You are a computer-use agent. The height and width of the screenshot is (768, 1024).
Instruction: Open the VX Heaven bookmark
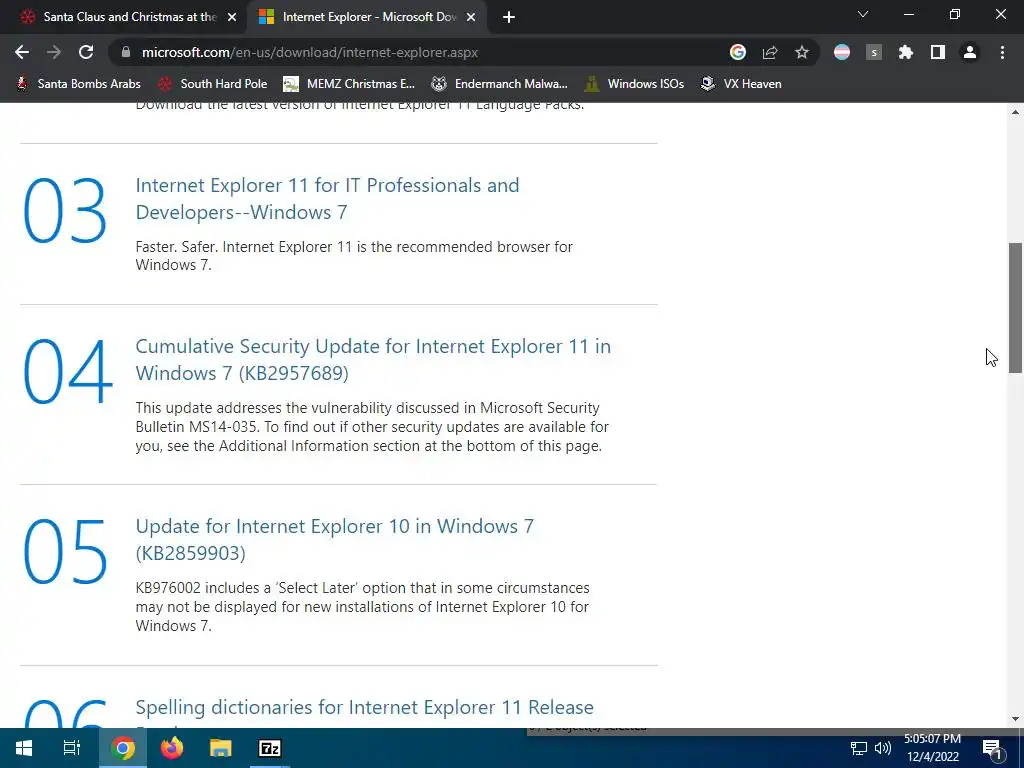coord(741,84)
